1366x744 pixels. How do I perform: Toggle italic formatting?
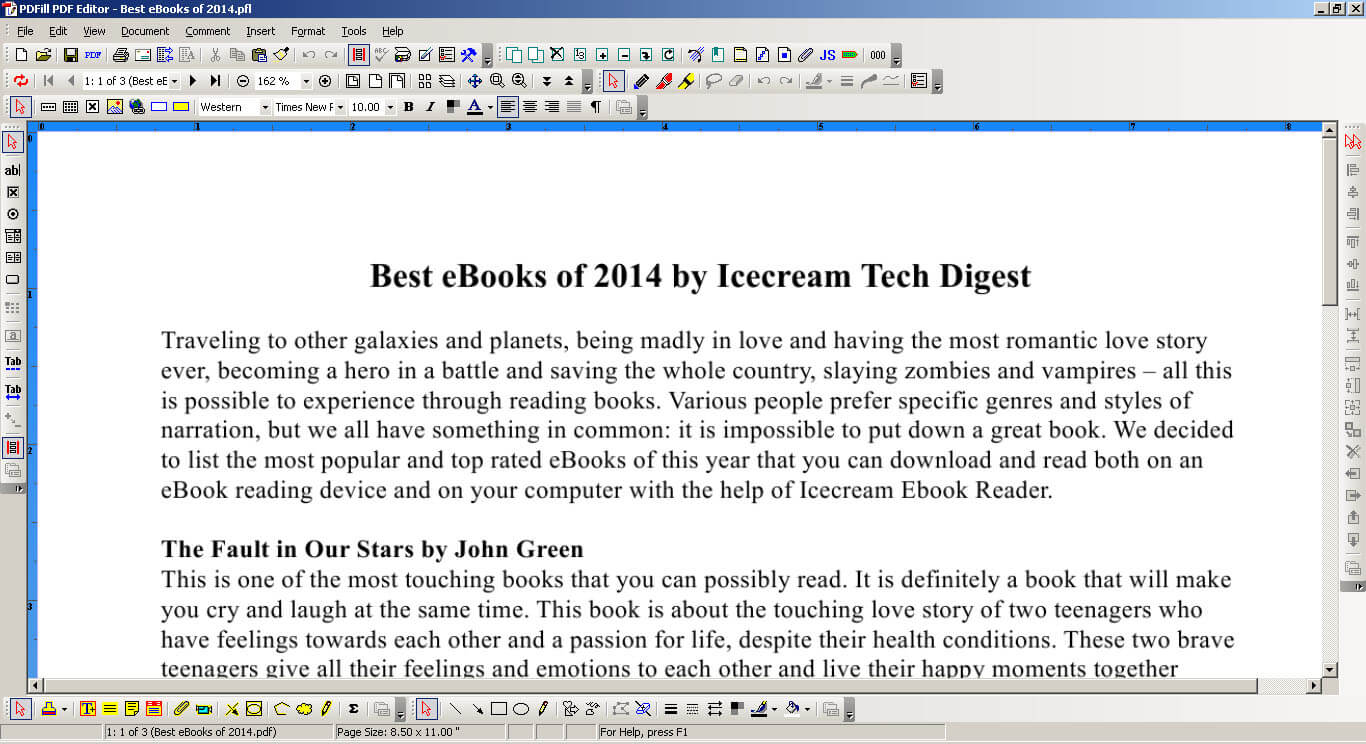(430, 107)
